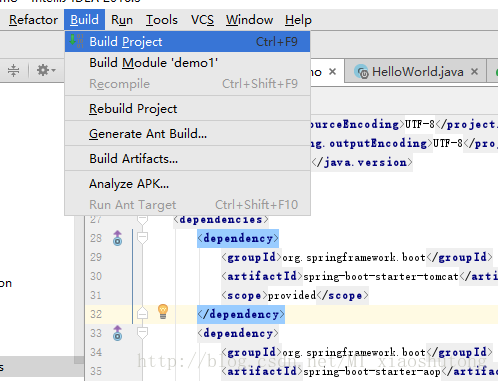Collapse the fold at line 27 dependencies

[x=142, y=219]
